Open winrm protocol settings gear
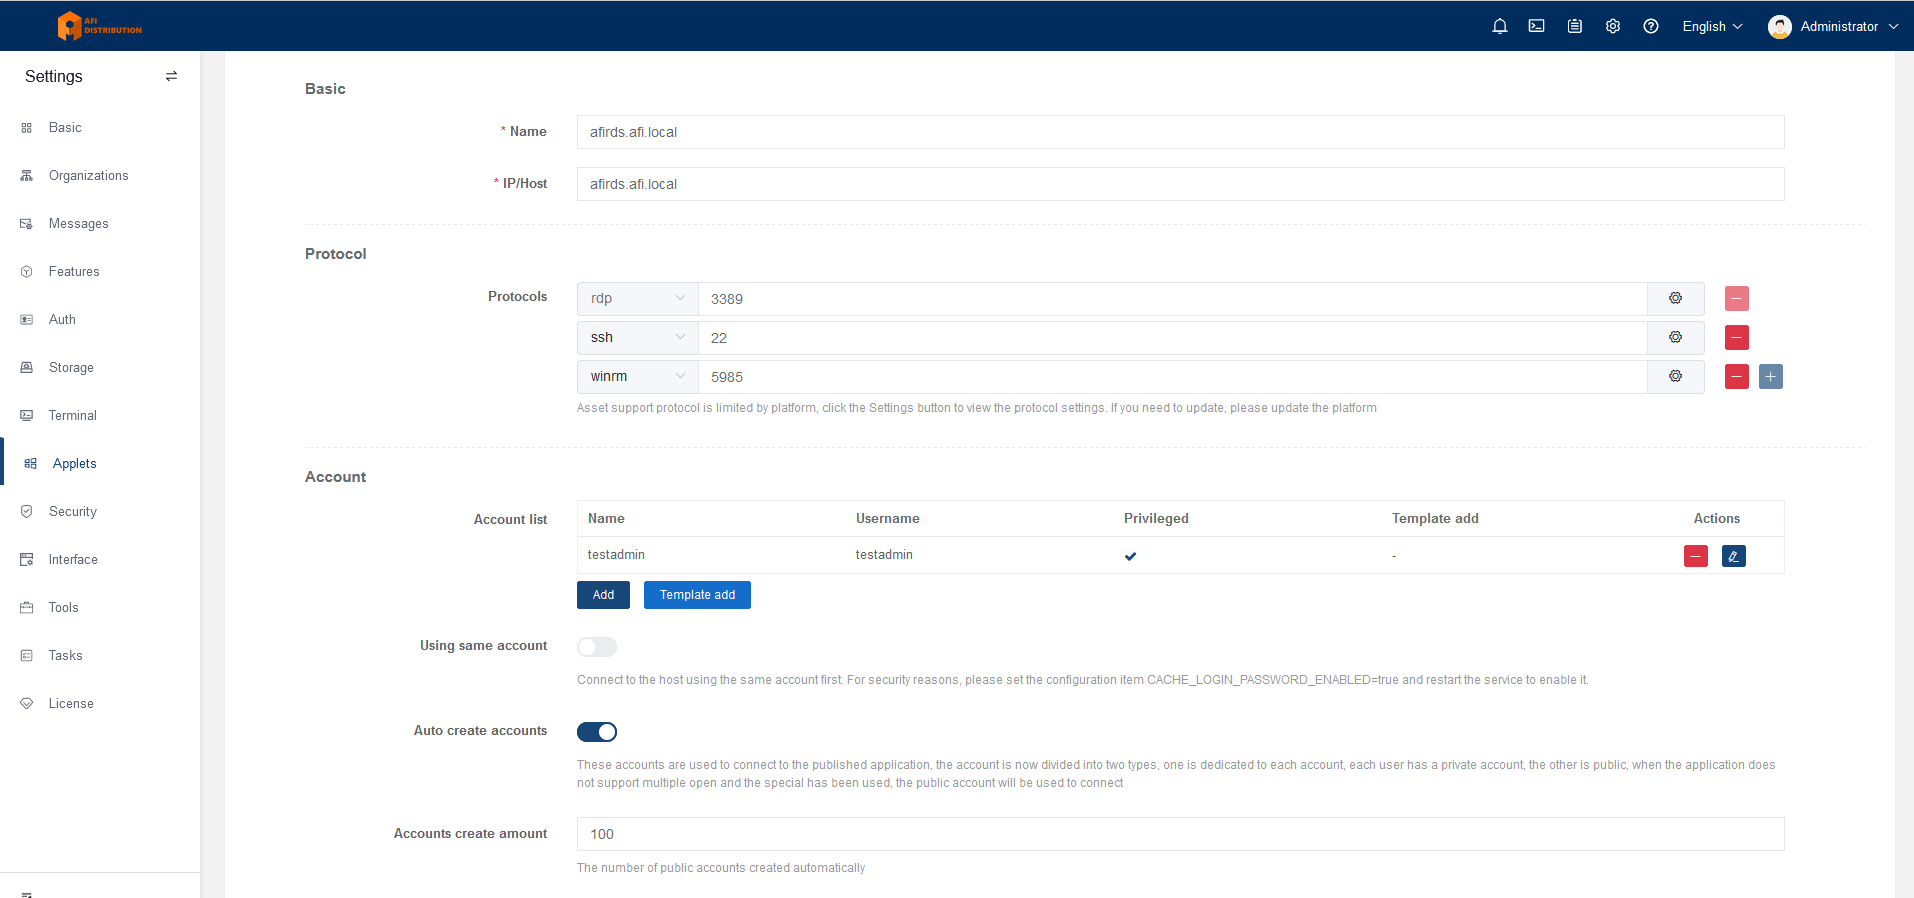This screenshot has width=1914, height=898. (x=1676, y=376)
